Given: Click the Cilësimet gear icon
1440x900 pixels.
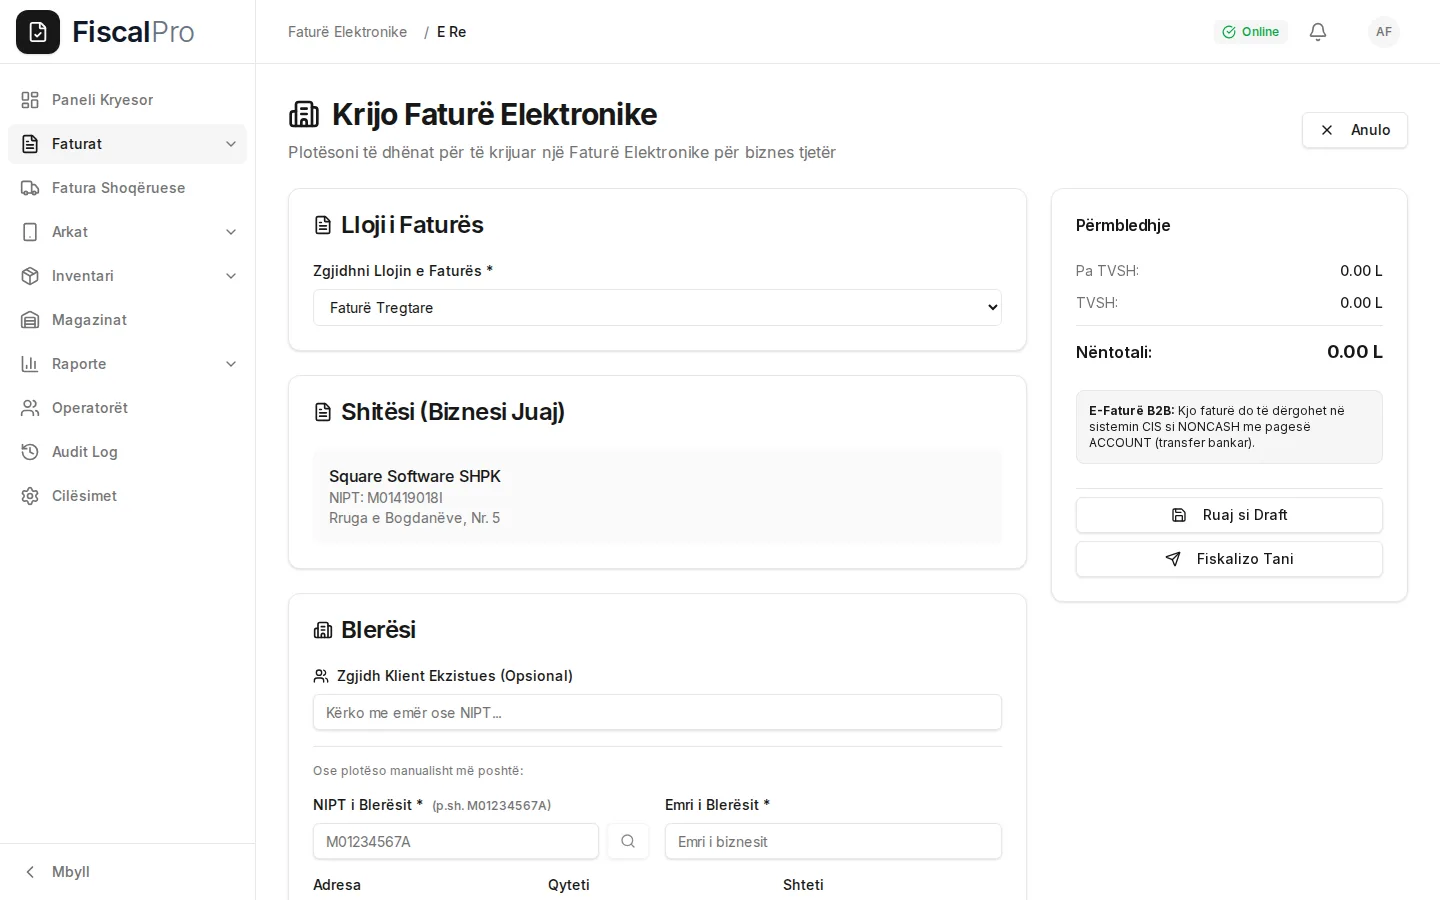Looking at the screenshot, I should click(x=30, y=496).
